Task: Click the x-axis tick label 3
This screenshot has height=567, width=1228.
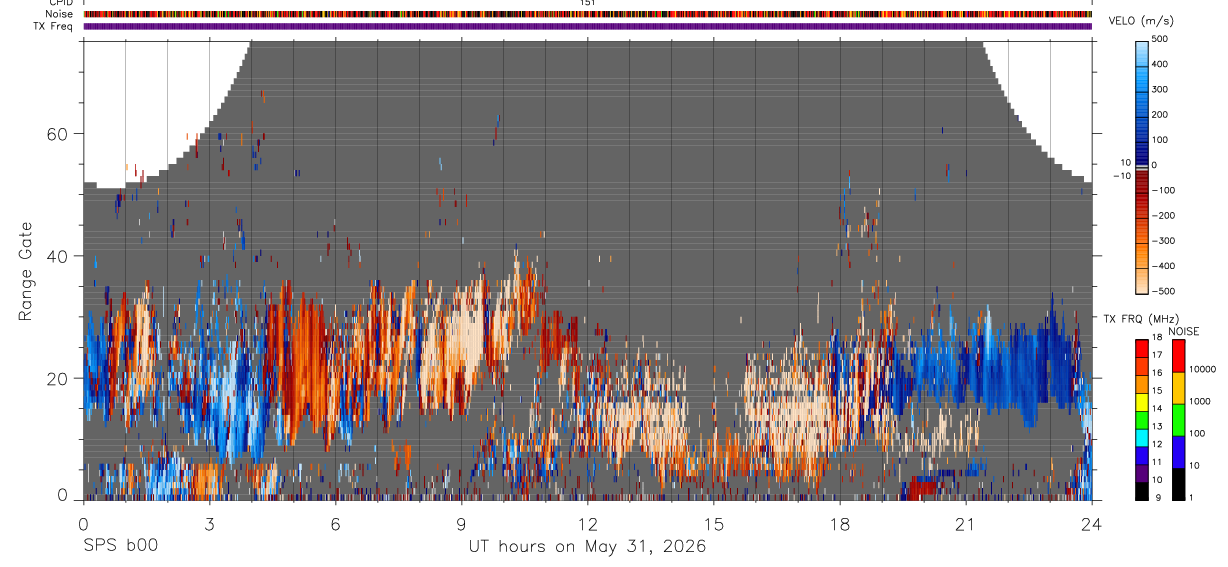Action: (x=209, y=524)
